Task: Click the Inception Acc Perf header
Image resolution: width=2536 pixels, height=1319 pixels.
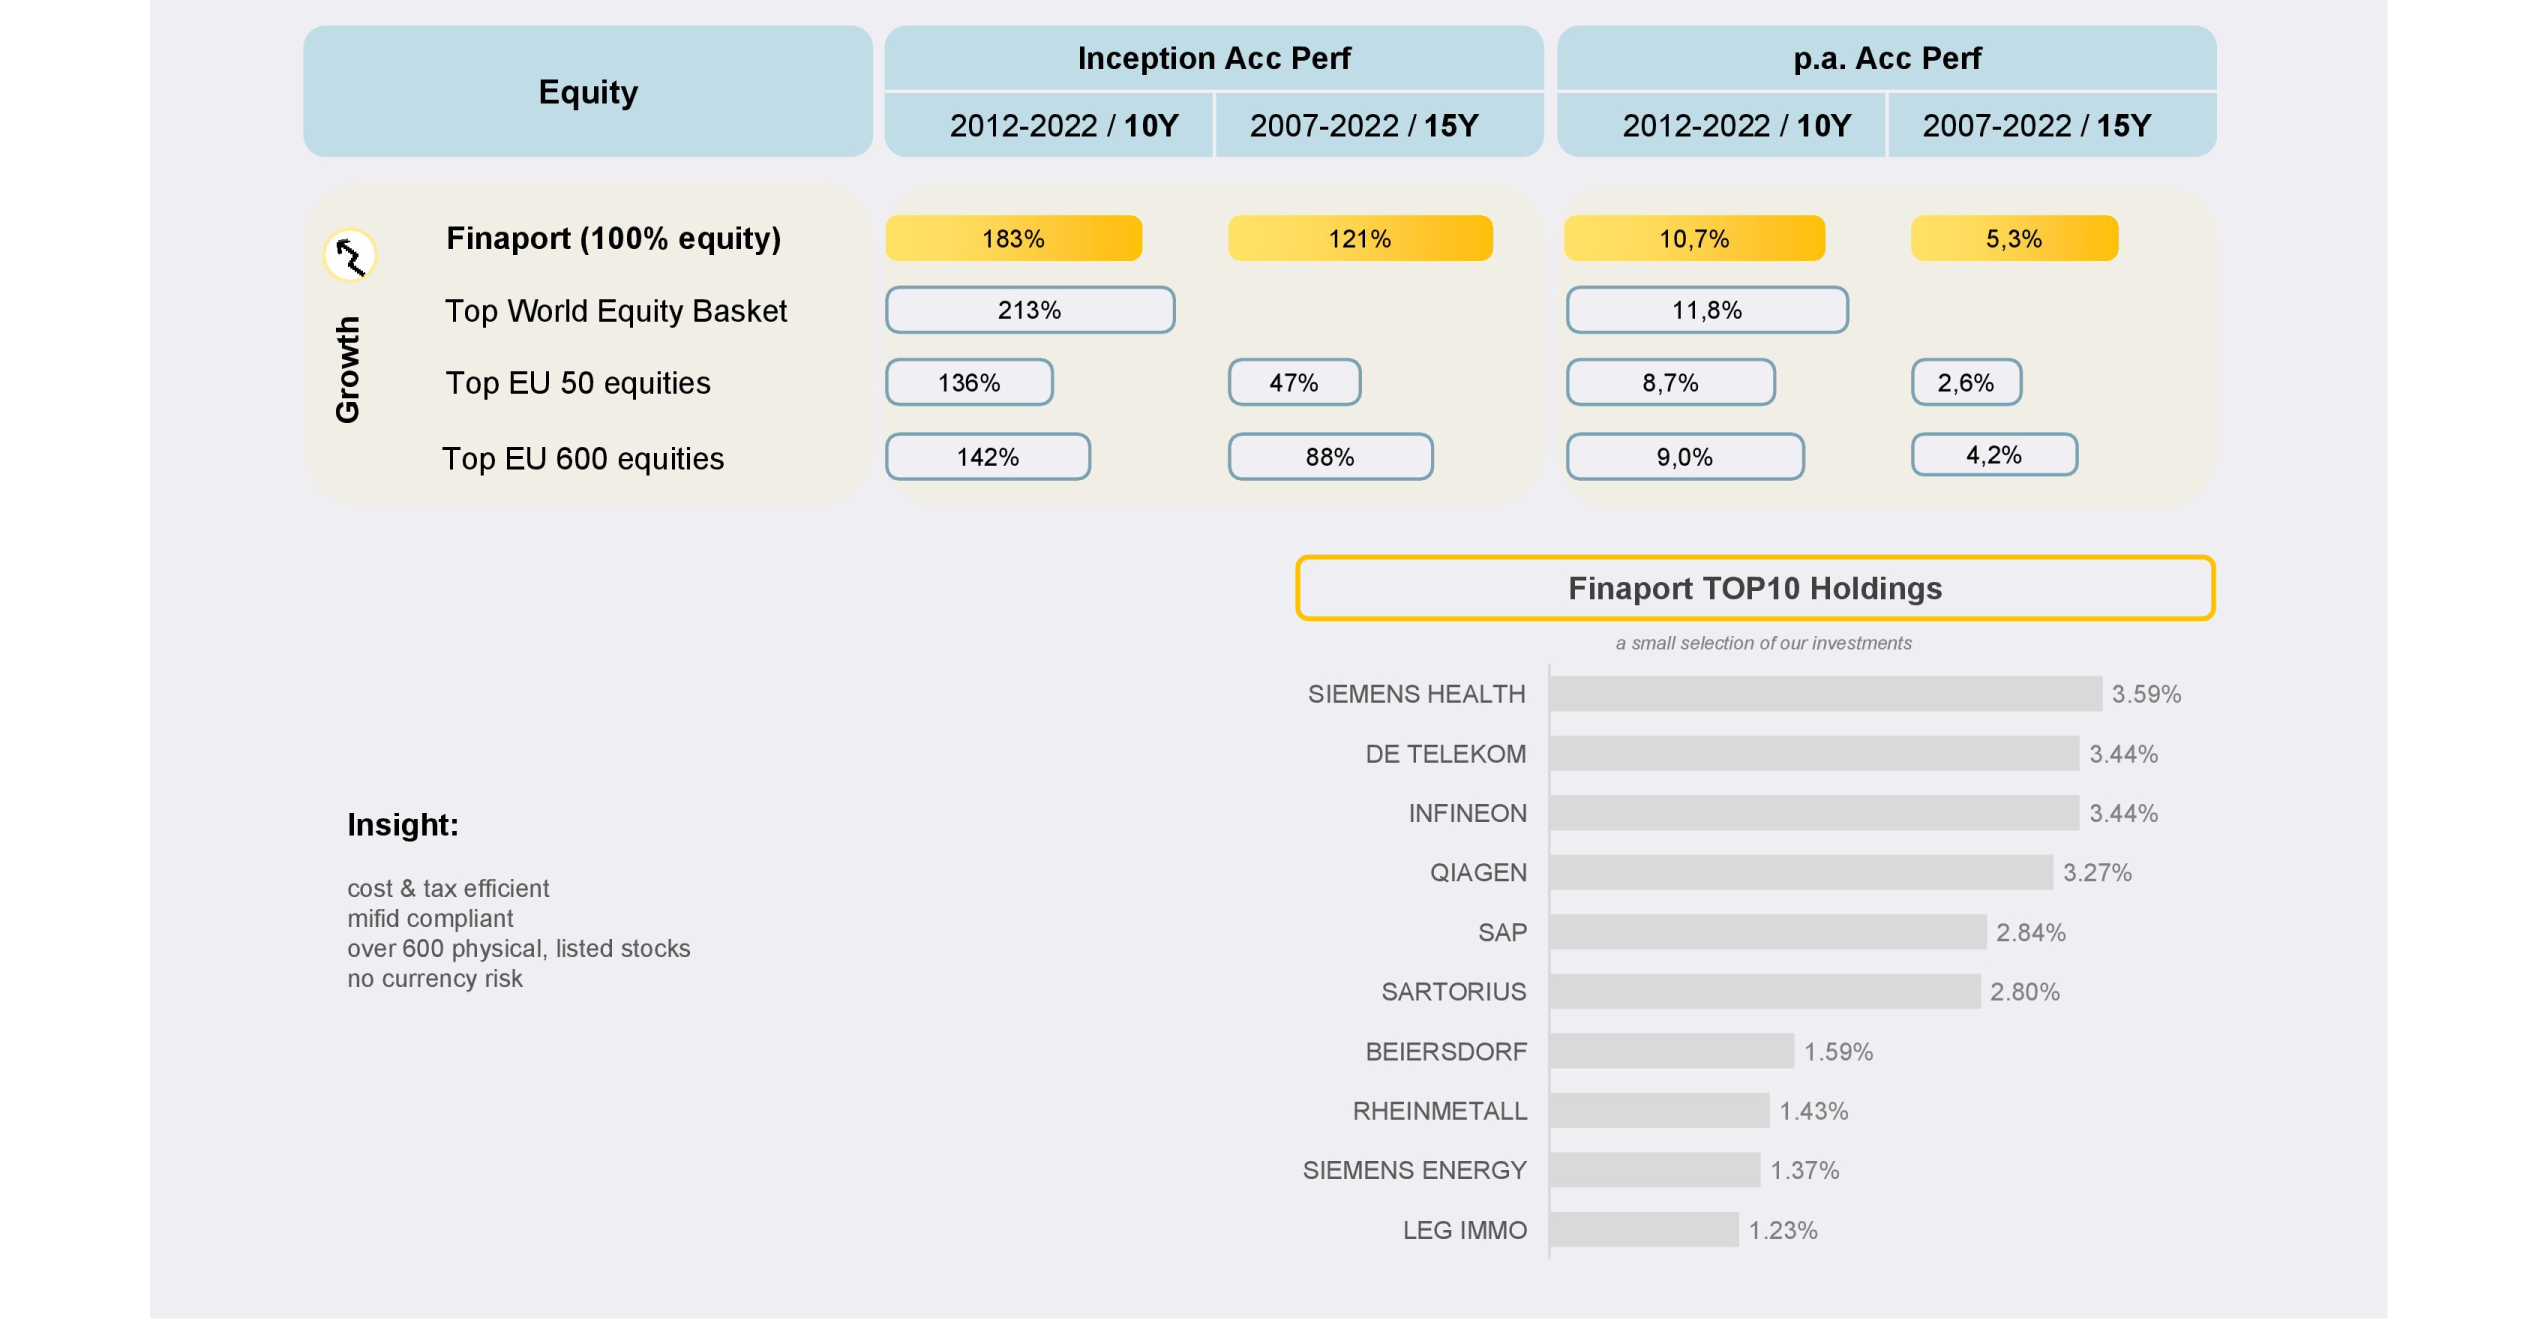Action: tap(1213, 58)
